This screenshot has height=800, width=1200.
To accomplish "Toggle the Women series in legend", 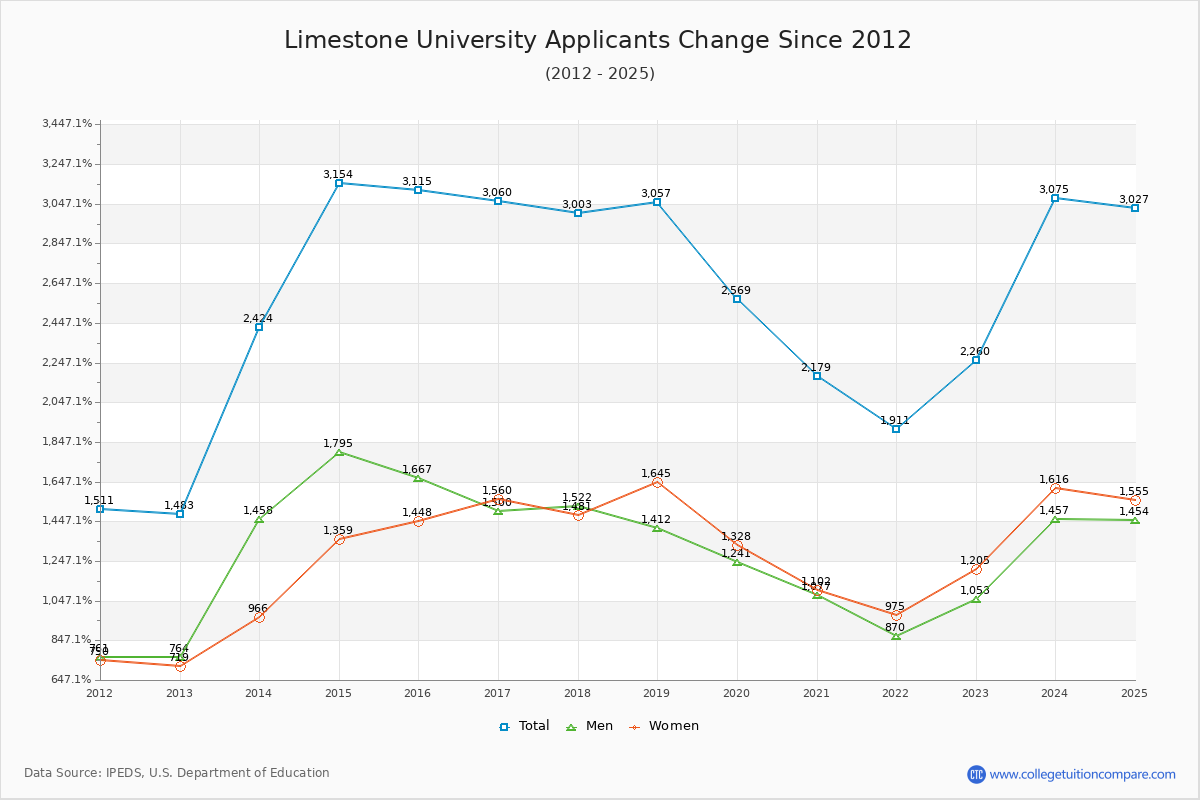I will click(x=664, y=726).
